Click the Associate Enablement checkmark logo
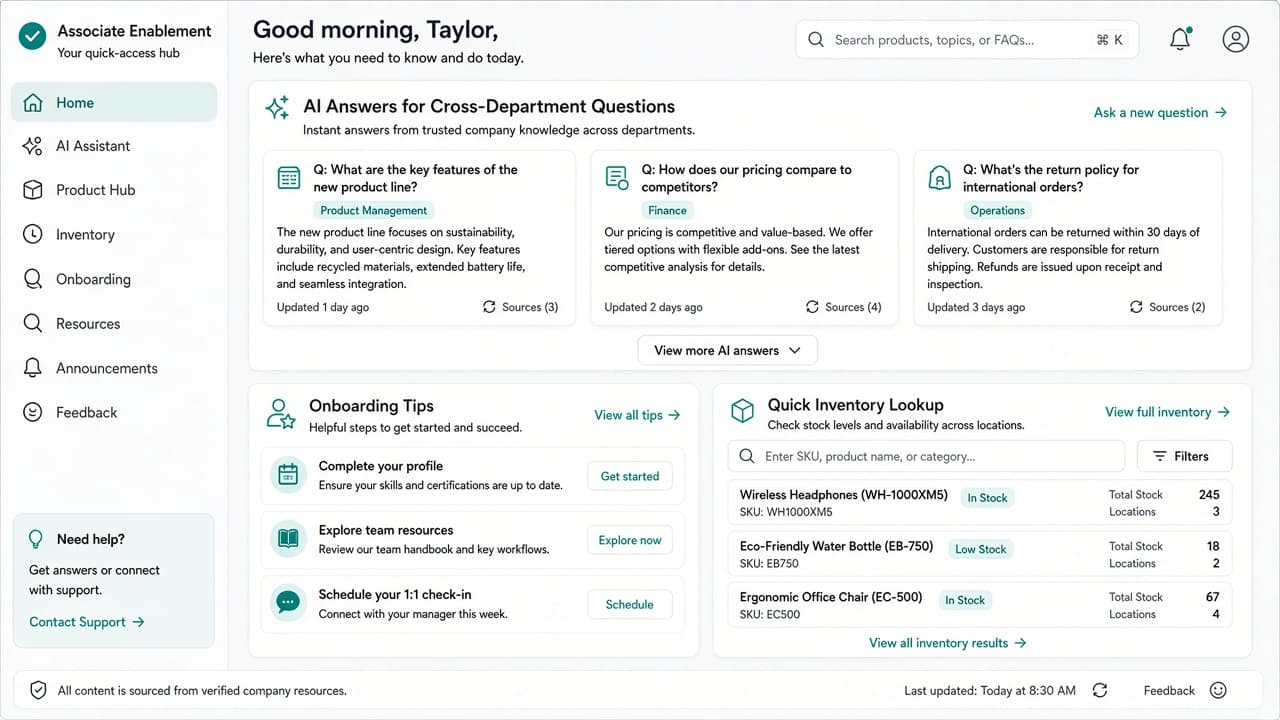This screenshot has height=720, width=1280. (x=33, y=37)
